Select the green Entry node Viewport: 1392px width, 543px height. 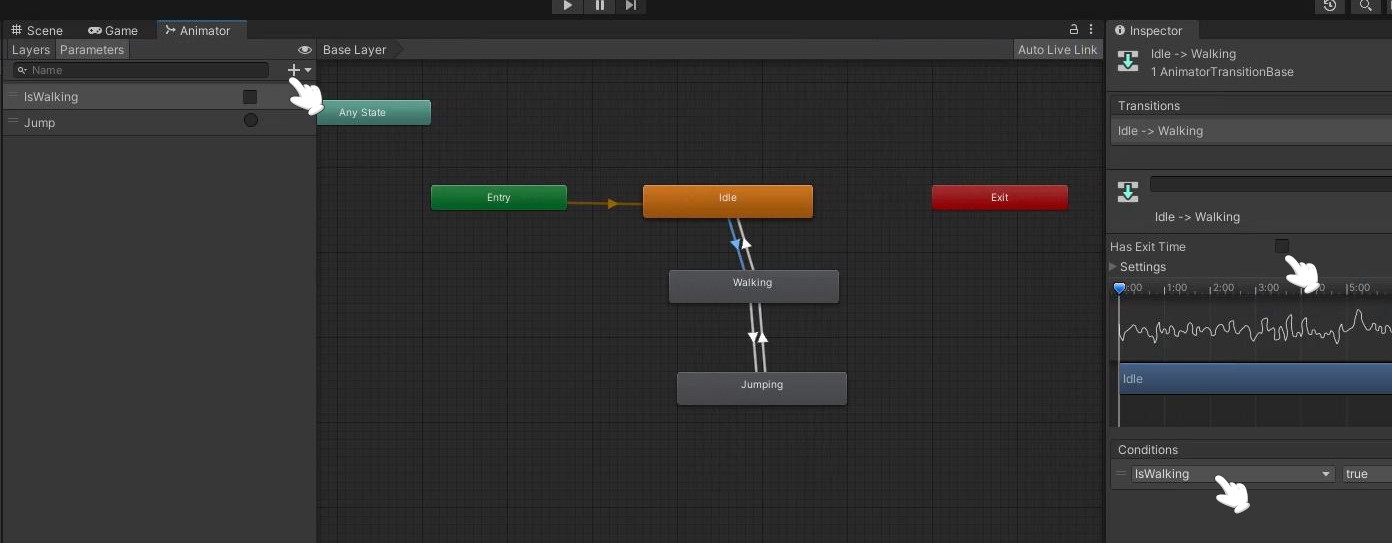[x=498, y=197]
